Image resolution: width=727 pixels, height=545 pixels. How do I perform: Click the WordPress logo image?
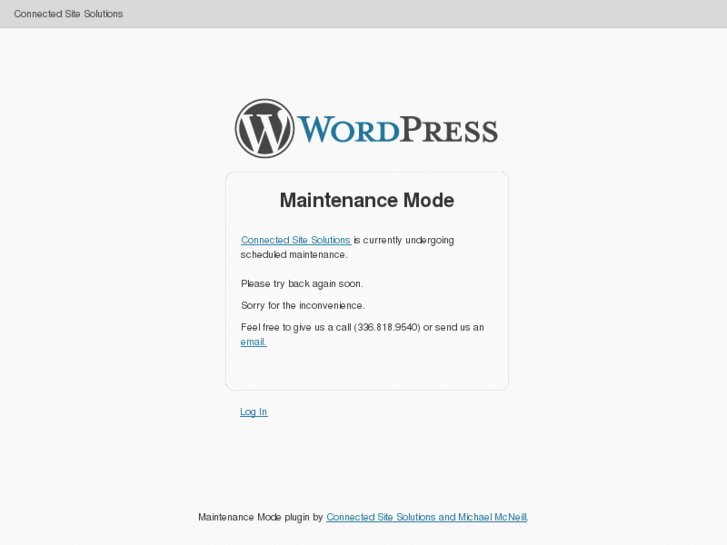point(366,128)
